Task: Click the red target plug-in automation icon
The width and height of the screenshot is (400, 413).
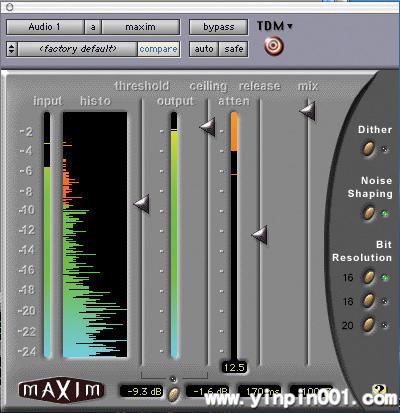Action: point(274,46)
